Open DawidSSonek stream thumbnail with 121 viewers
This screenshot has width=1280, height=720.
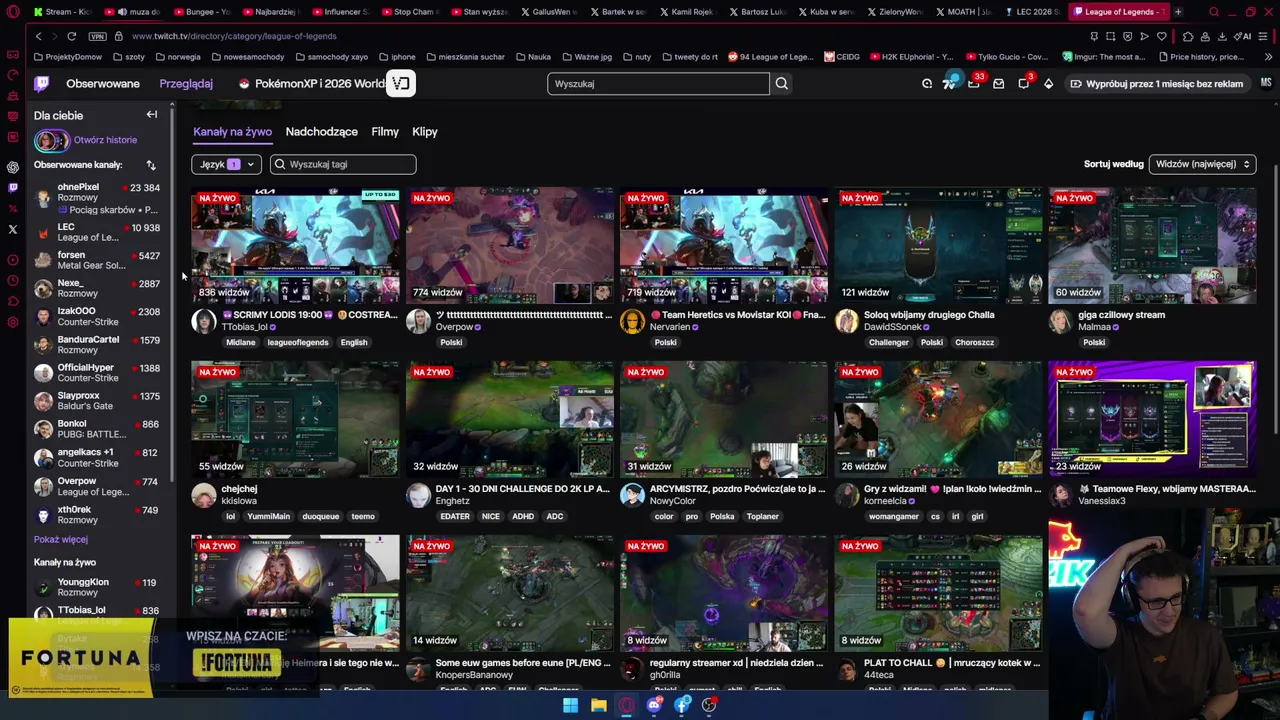937,245
